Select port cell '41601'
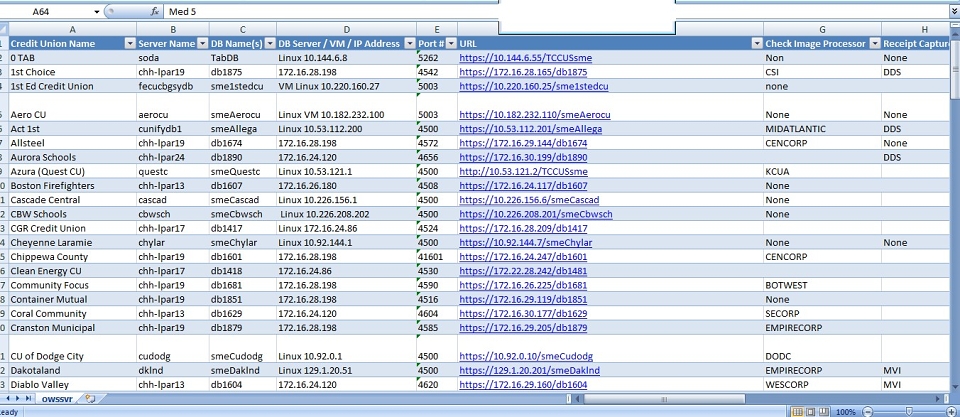 [x=437, y=257]
